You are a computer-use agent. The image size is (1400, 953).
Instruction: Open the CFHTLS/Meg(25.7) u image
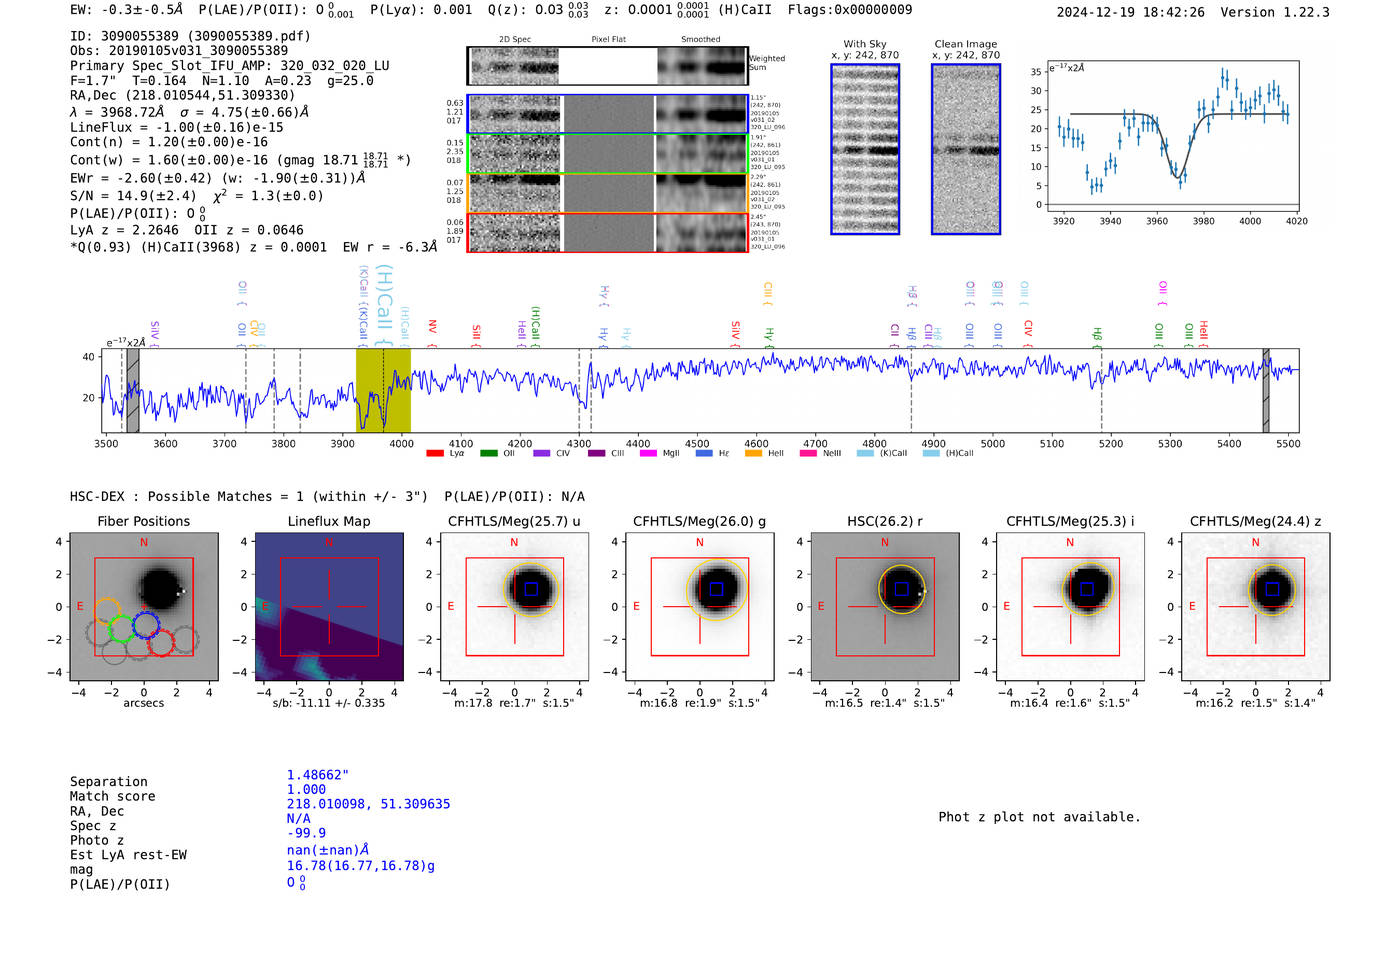(x=514, y=607)
